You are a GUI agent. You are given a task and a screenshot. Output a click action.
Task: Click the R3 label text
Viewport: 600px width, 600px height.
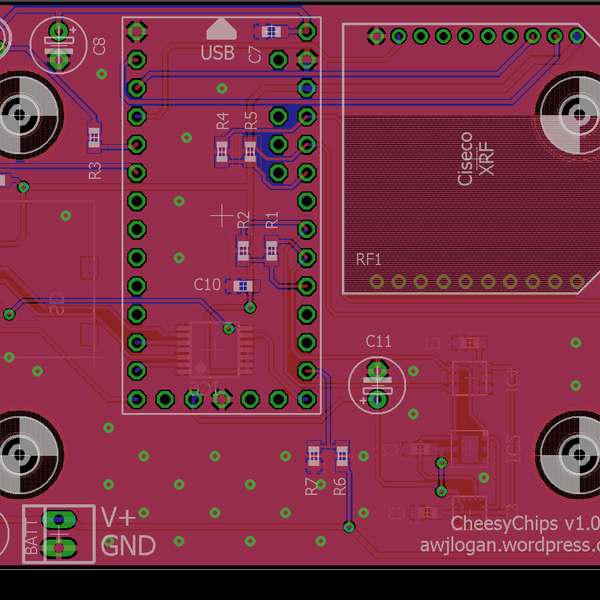(x=95, y=170)
